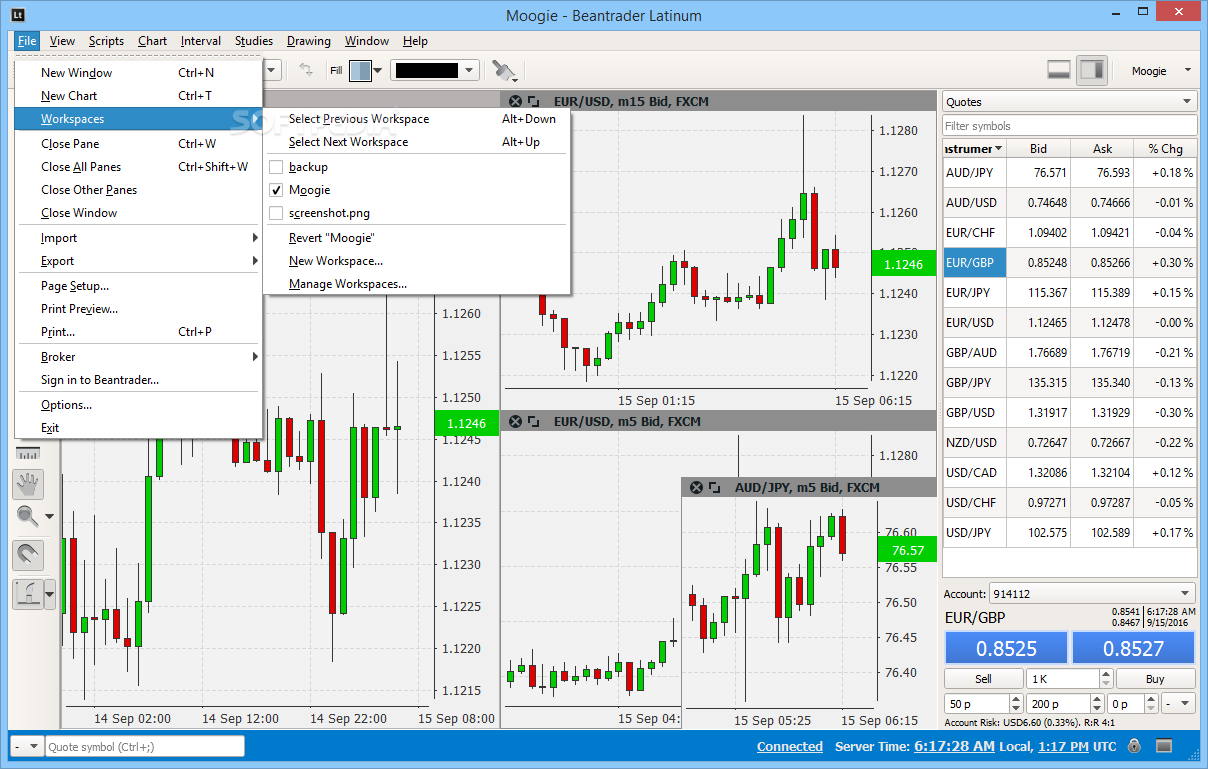1208x769 pixels.
Task: Increase the 1 K quantity stepper
Action: click(x=1105, y=674)
